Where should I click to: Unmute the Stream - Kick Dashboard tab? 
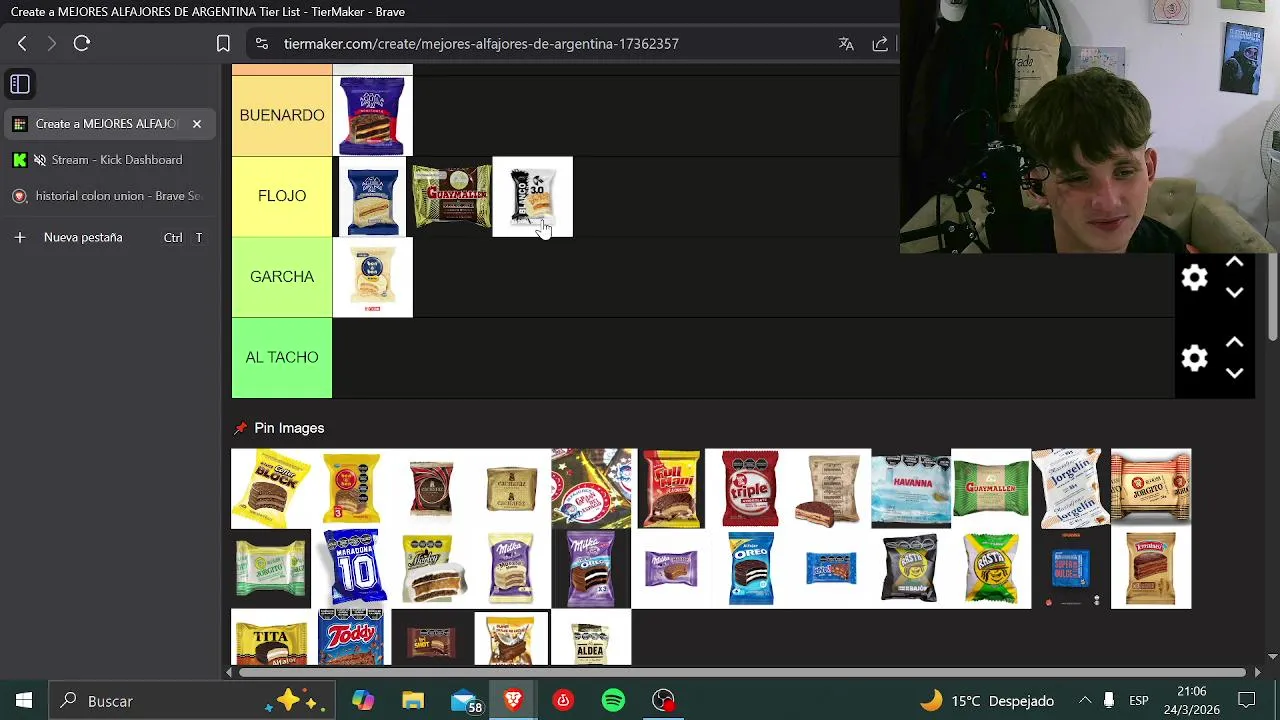[40, 160]
